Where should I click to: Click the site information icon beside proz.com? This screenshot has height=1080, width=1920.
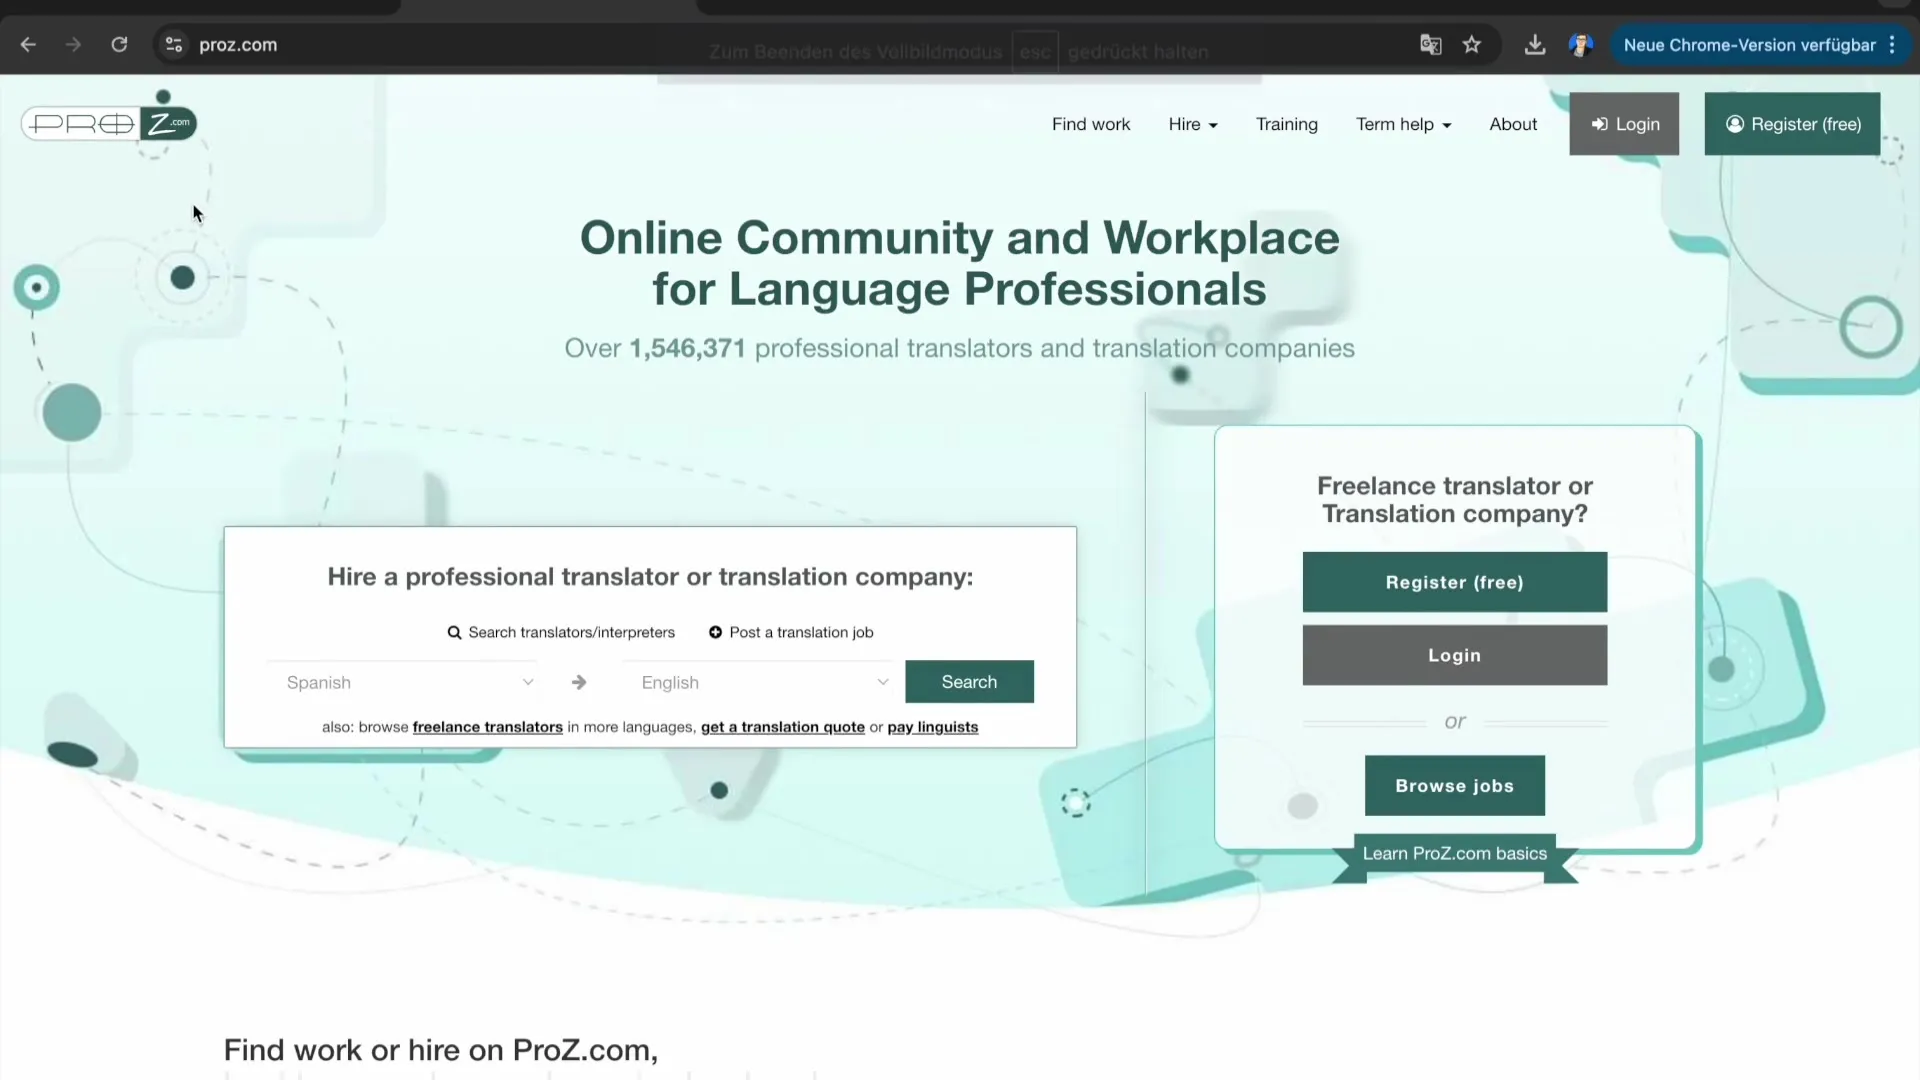(x=174, y=45)
